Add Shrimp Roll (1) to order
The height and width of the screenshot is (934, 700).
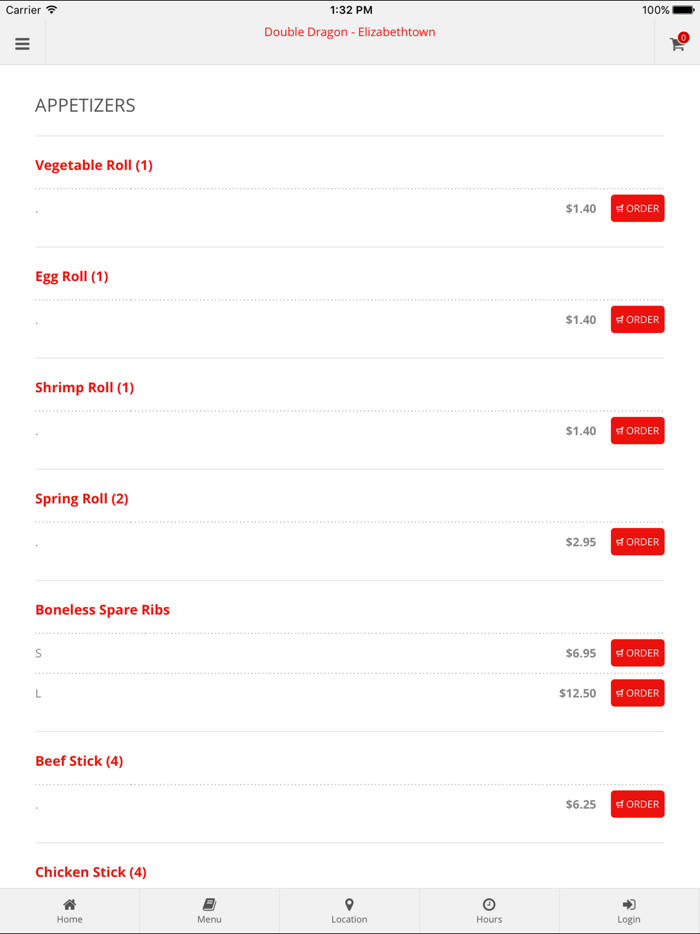(637, 431)
